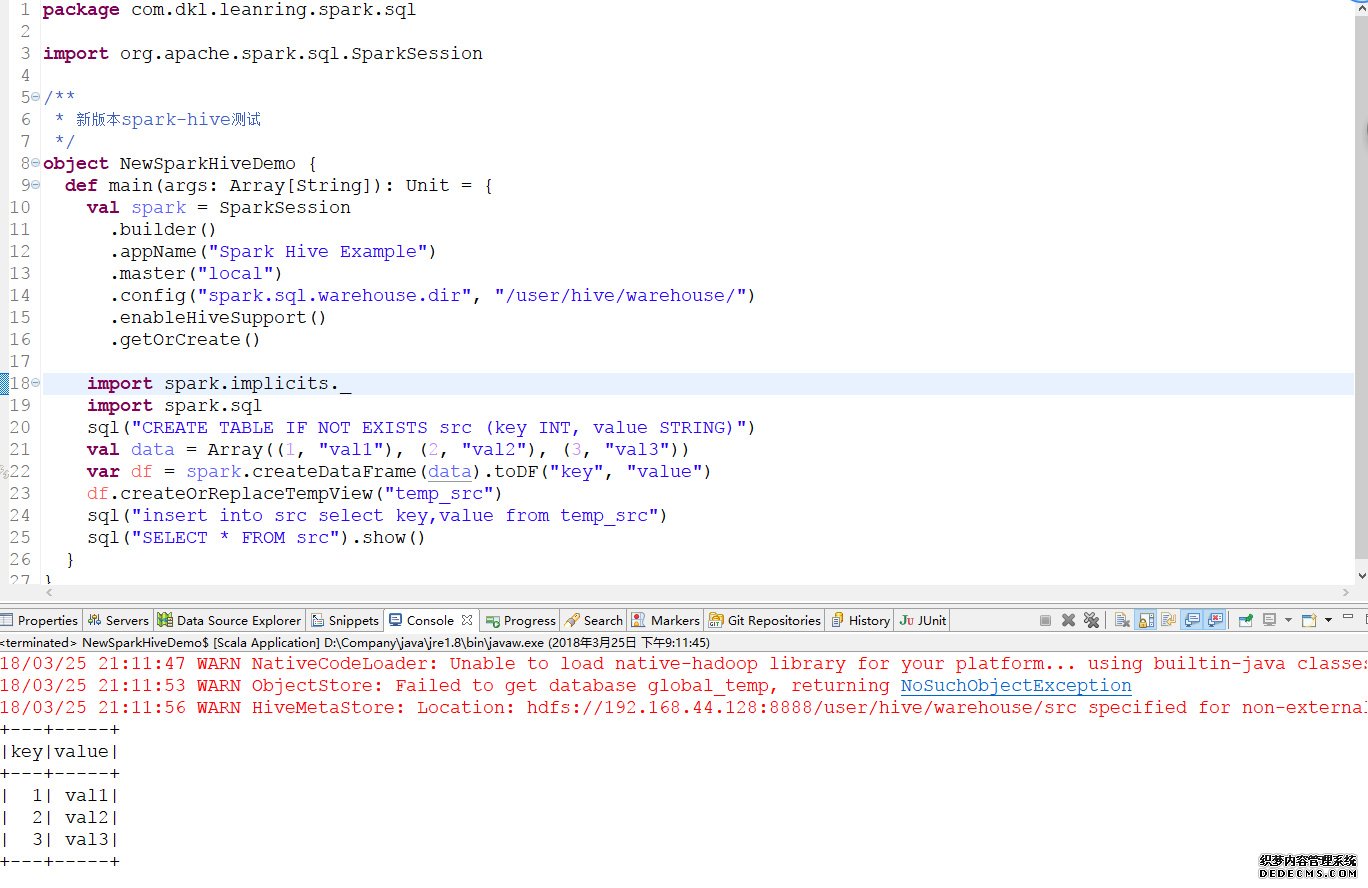
Task: Switch to the Git Repositories tab
Action: [x=764, y=620]
